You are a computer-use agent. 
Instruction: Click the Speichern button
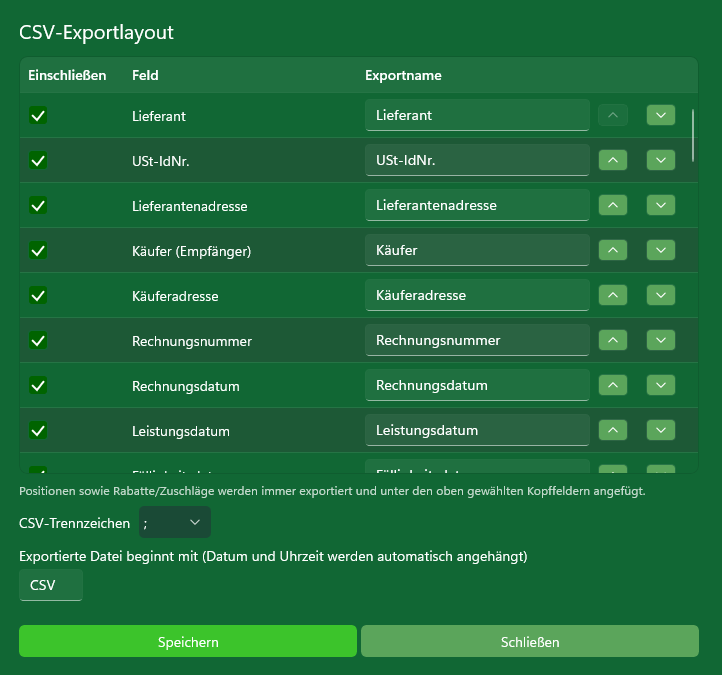pos(188,641)
